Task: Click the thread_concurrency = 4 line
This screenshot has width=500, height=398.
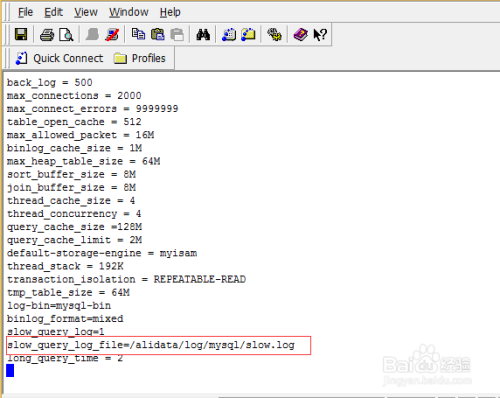Action: click(74, 214)
